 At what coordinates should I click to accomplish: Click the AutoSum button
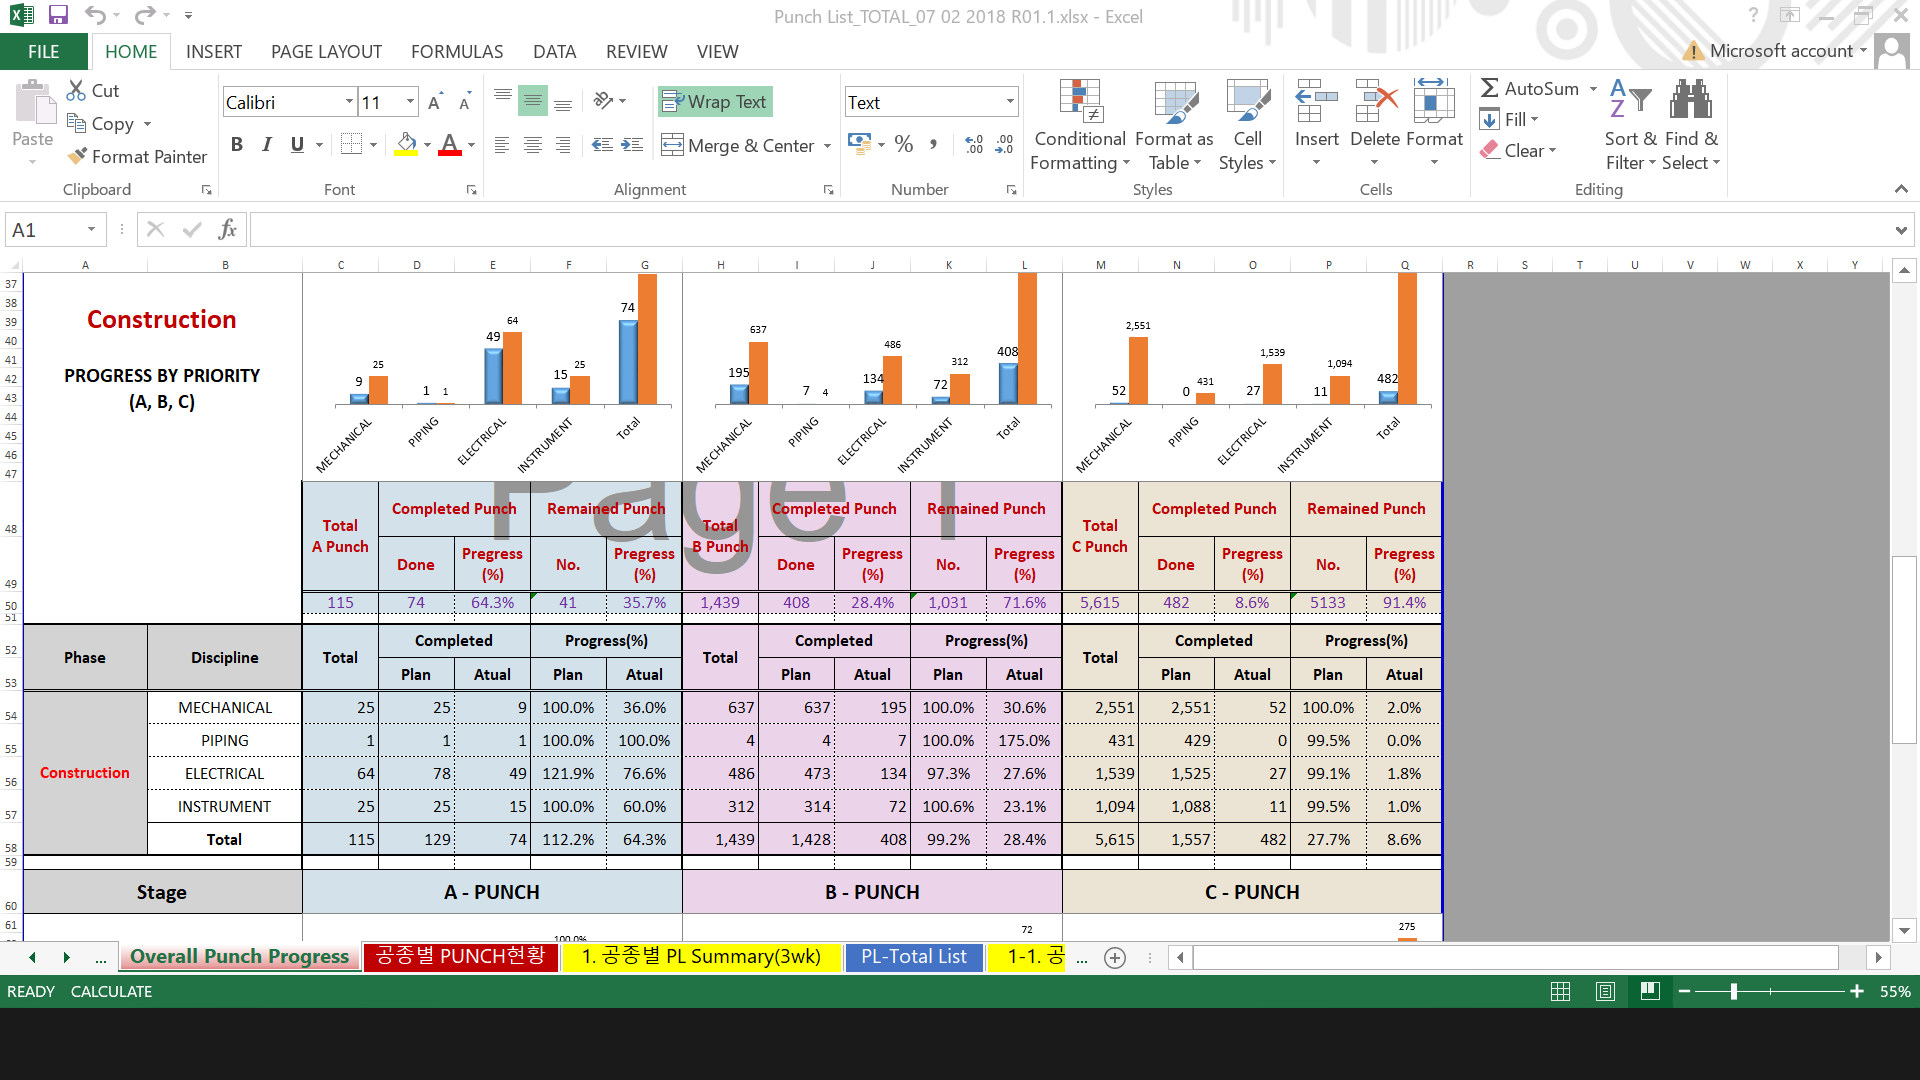[x=1530, y=89]
